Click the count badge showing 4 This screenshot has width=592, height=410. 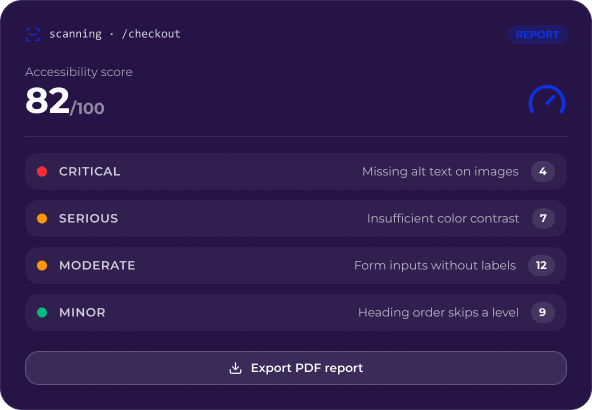543,171
